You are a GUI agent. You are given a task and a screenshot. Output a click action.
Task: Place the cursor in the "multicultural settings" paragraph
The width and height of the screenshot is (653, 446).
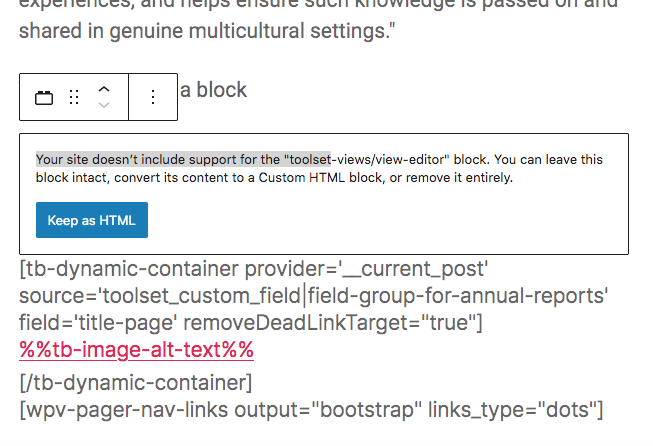point(207,31)
